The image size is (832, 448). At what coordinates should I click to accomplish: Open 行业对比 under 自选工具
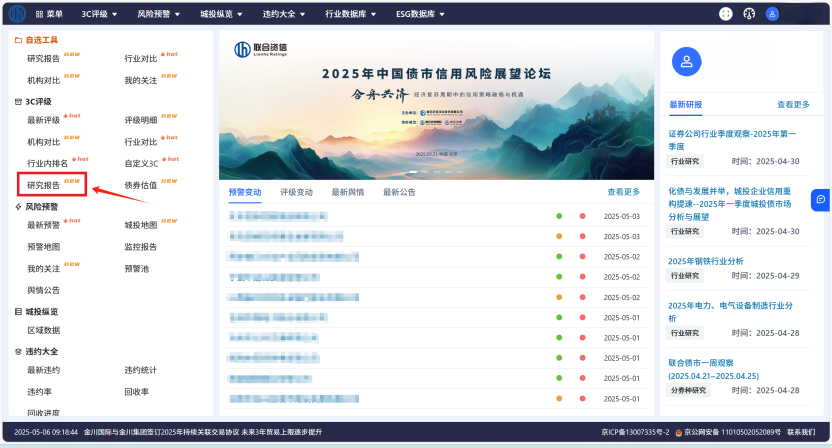[141, 58]
